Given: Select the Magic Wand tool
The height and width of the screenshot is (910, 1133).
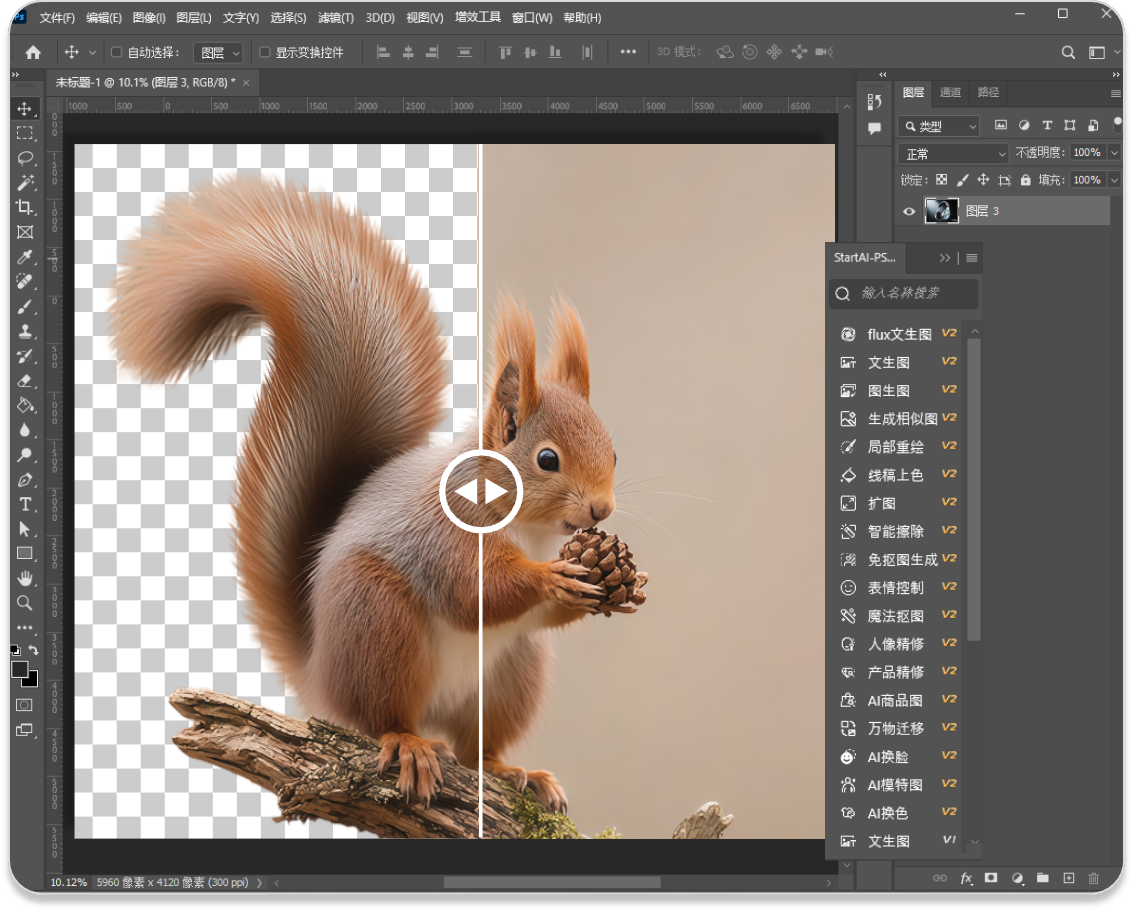Looking at the screenshot, I should [x=25, y=182].
